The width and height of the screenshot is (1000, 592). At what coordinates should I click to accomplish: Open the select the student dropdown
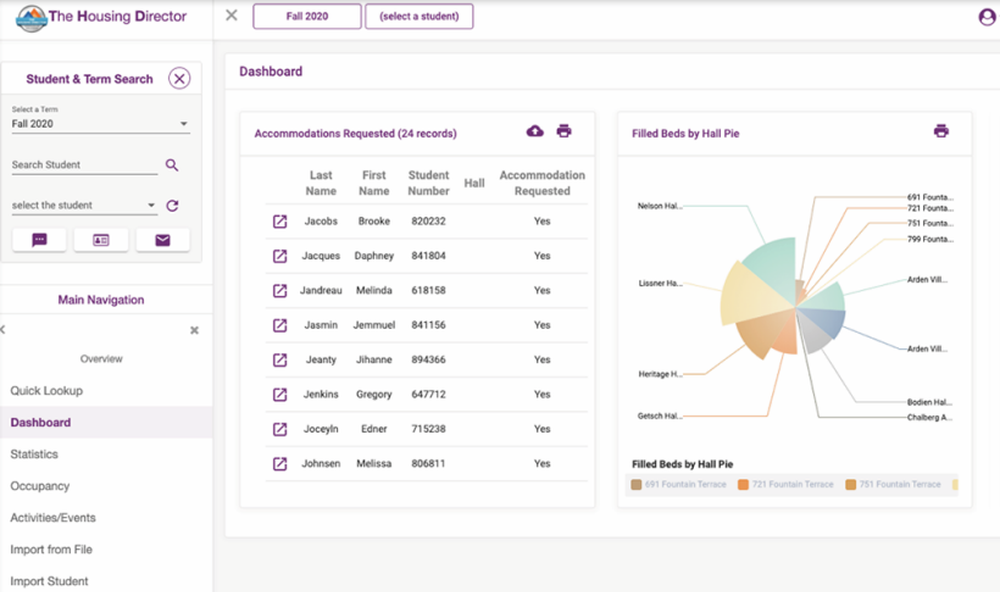click(84, 205)
